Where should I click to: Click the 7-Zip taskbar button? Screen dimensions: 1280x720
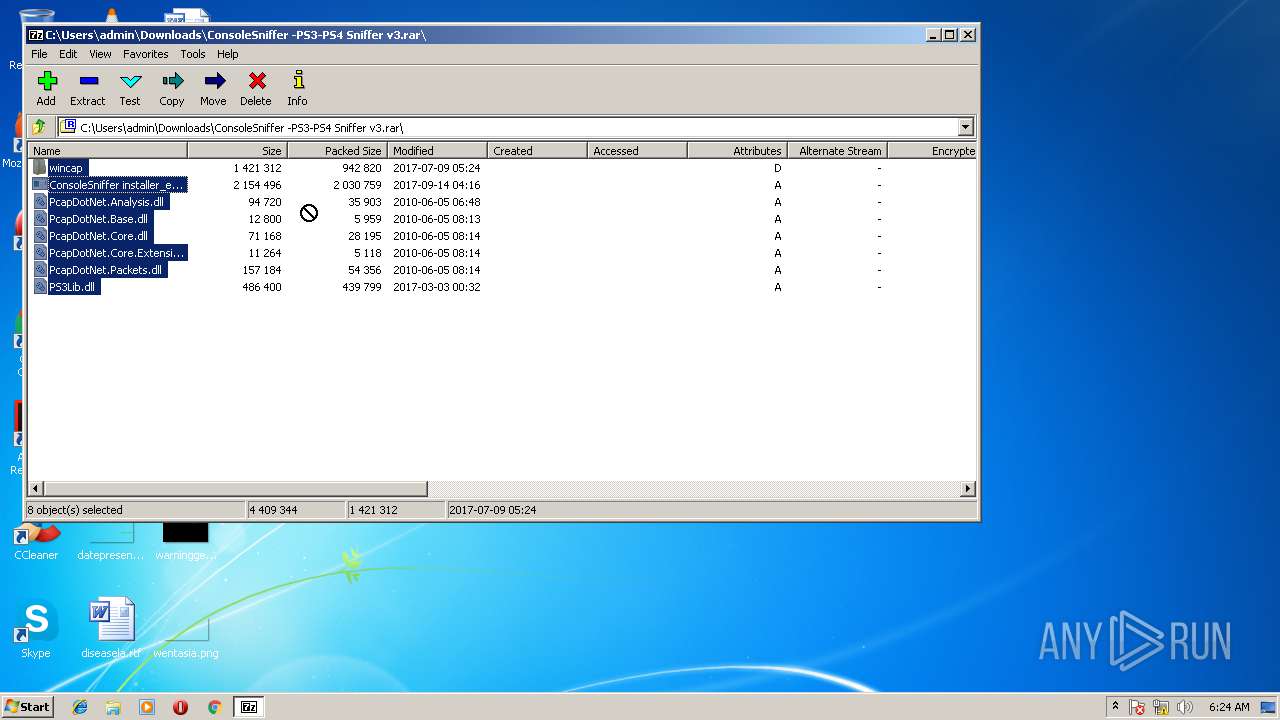pyautogui.click(x=248, y=707)
